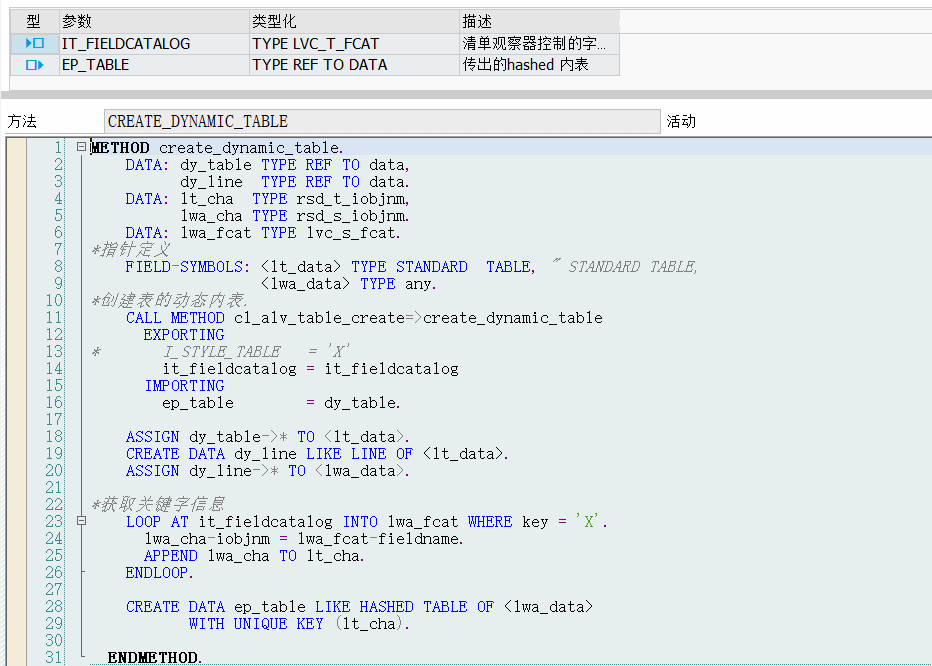932x666 pixels.
Task: Click 'APPEND lwa_cha TO lt_cha.' line
Action: [254, 555]
